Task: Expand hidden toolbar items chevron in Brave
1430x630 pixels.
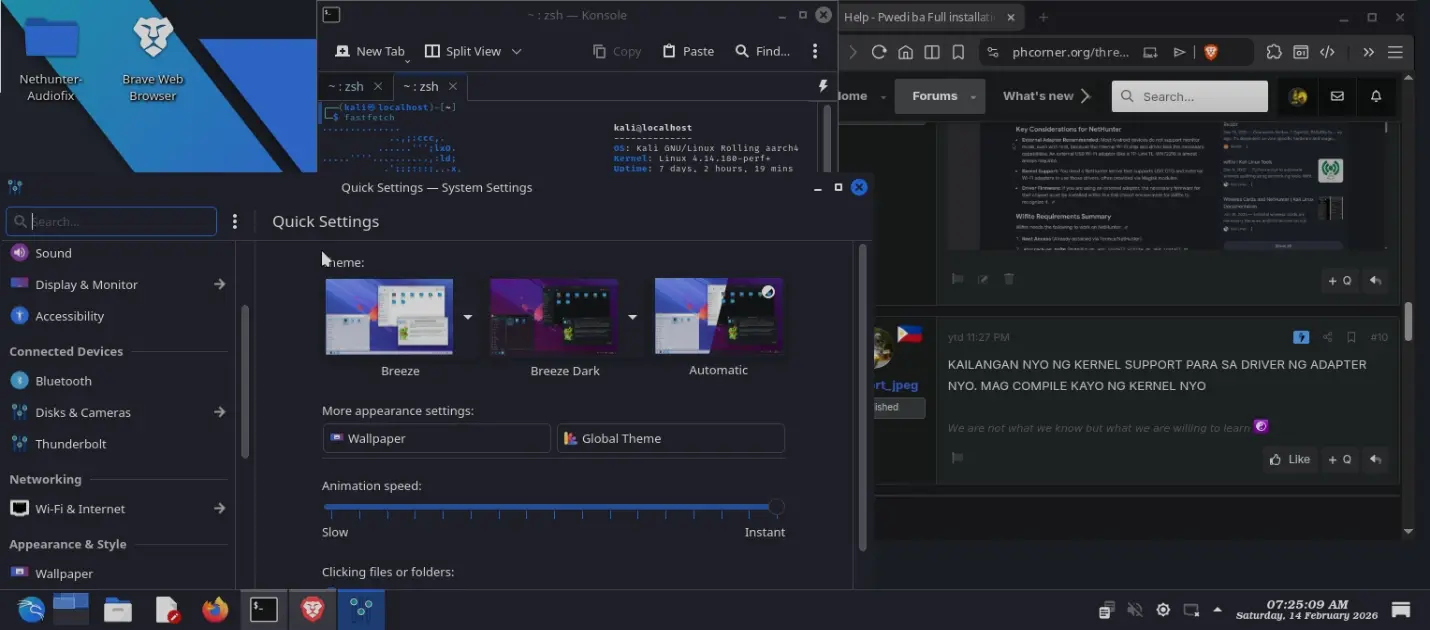Action: (1368, 52)
